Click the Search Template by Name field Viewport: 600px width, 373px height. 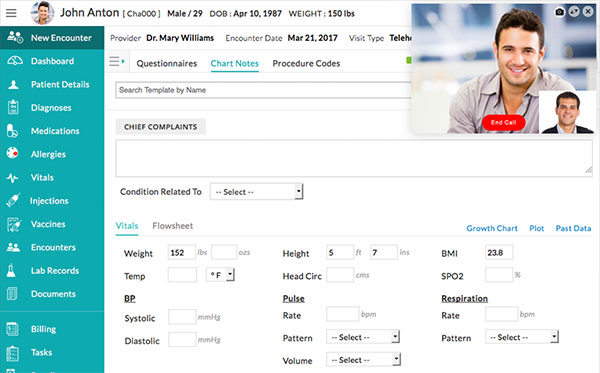[x=264, y=90]
